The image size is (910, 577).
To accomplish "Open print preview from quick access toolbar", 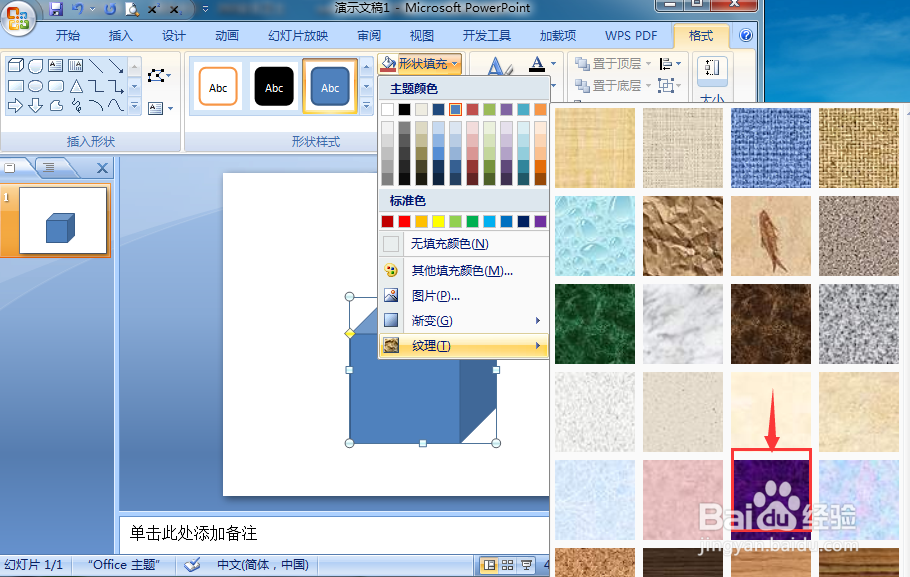I will (132, 9).
